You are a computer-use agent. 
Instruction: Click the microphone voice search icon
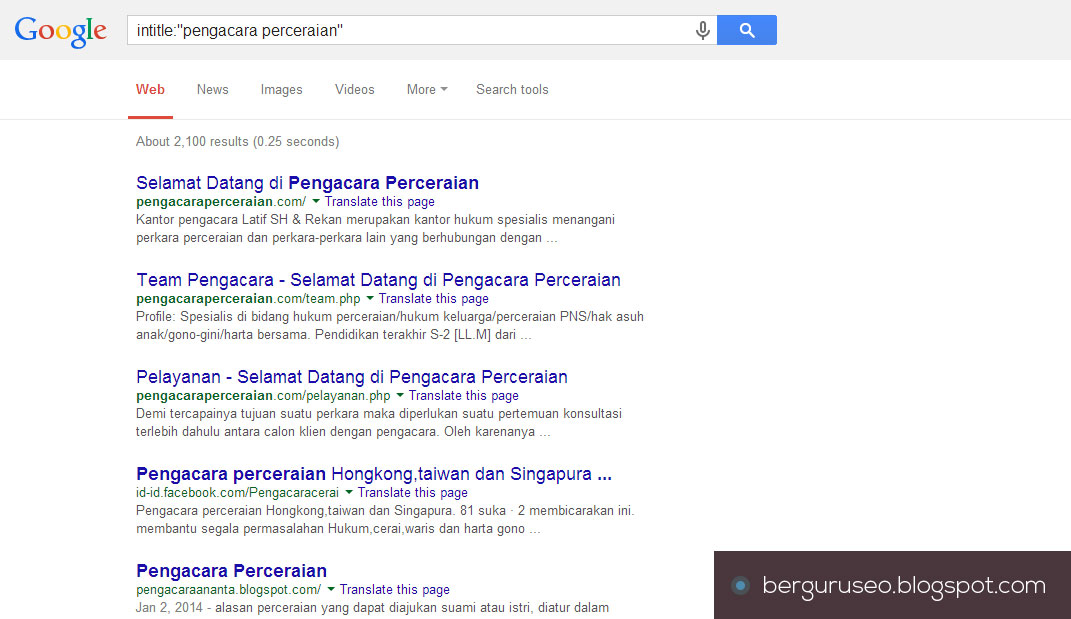pos(702,31)
